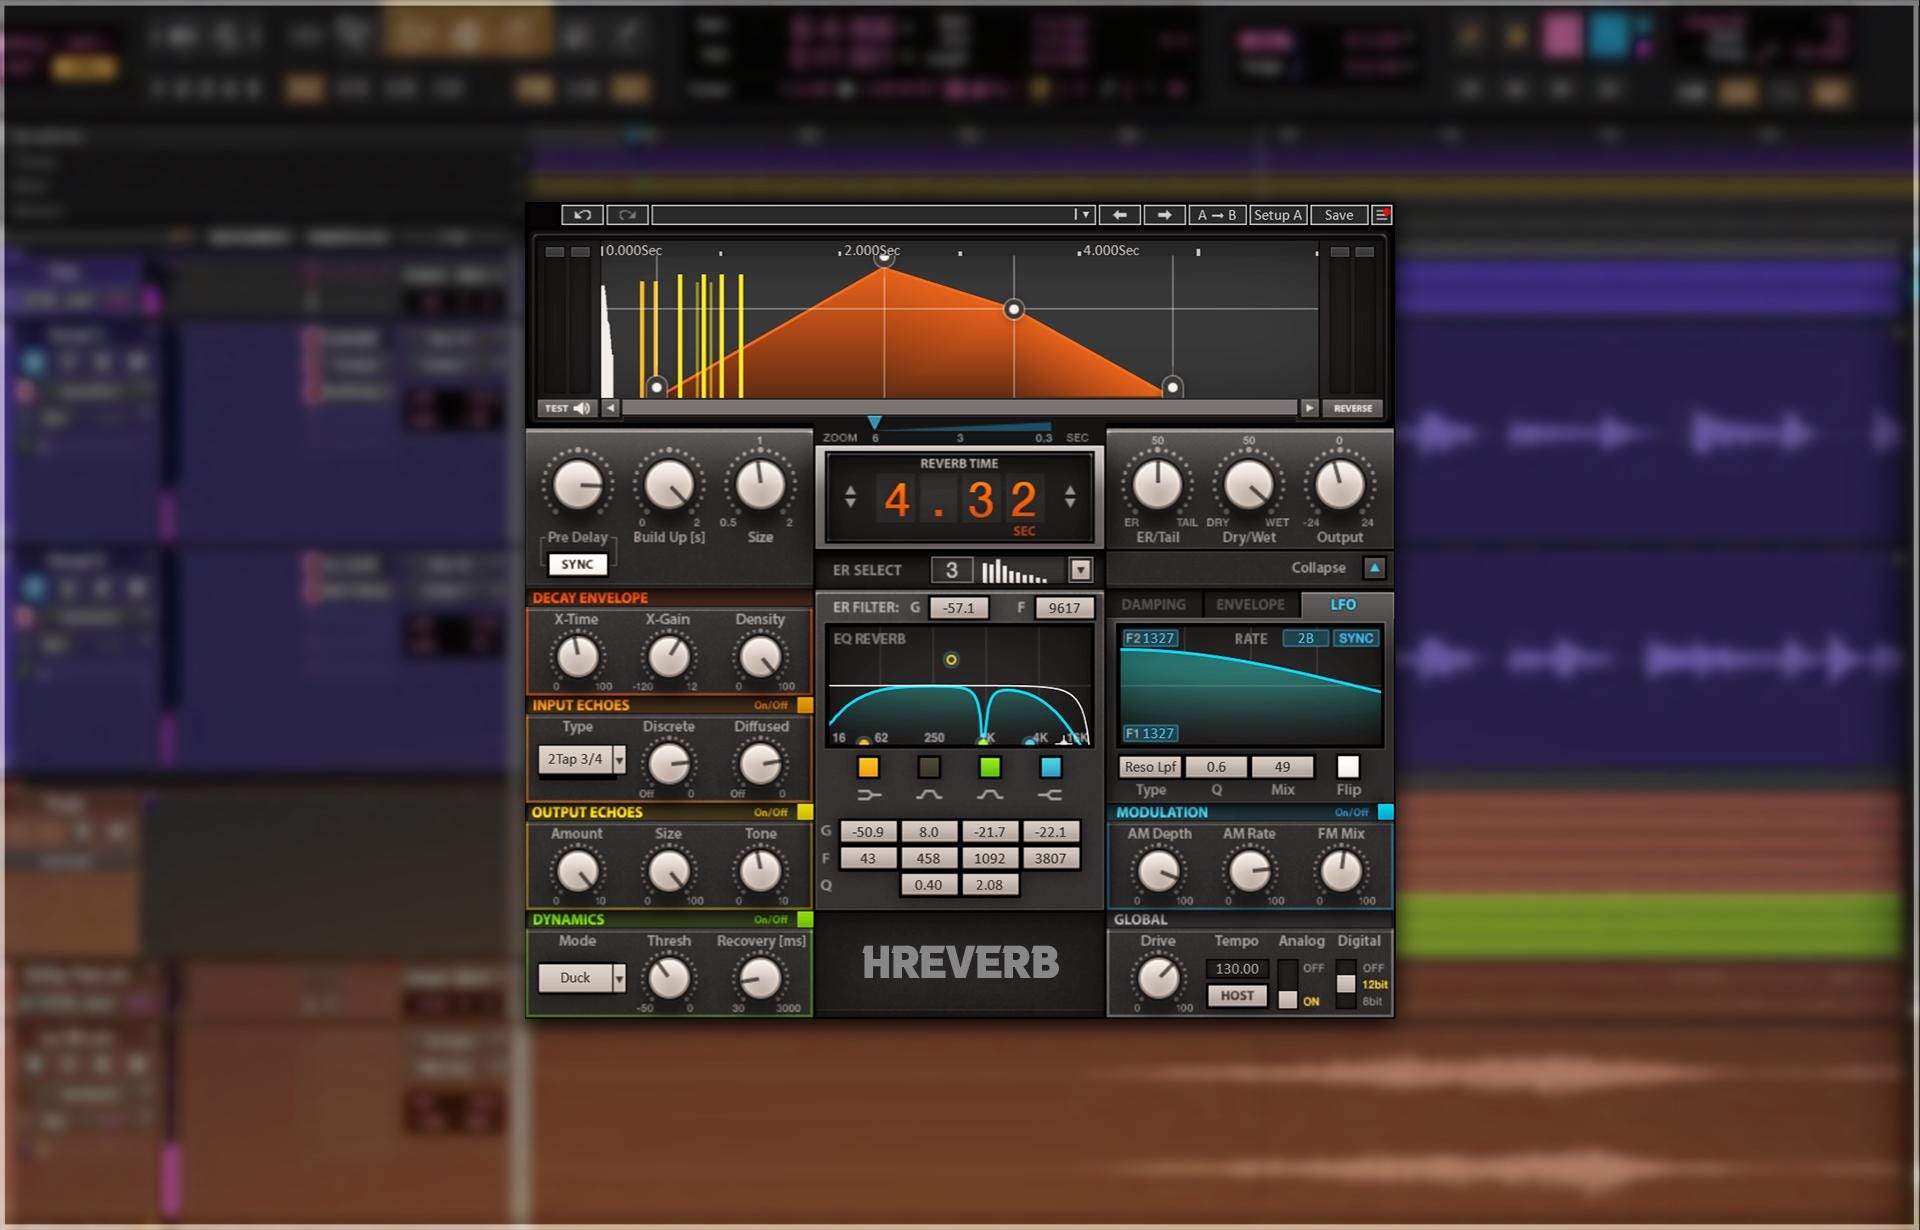Toggle the Analog OFF/ON switch
This screenshot has width=1920, height=1230.
(x=1288, y=984)
